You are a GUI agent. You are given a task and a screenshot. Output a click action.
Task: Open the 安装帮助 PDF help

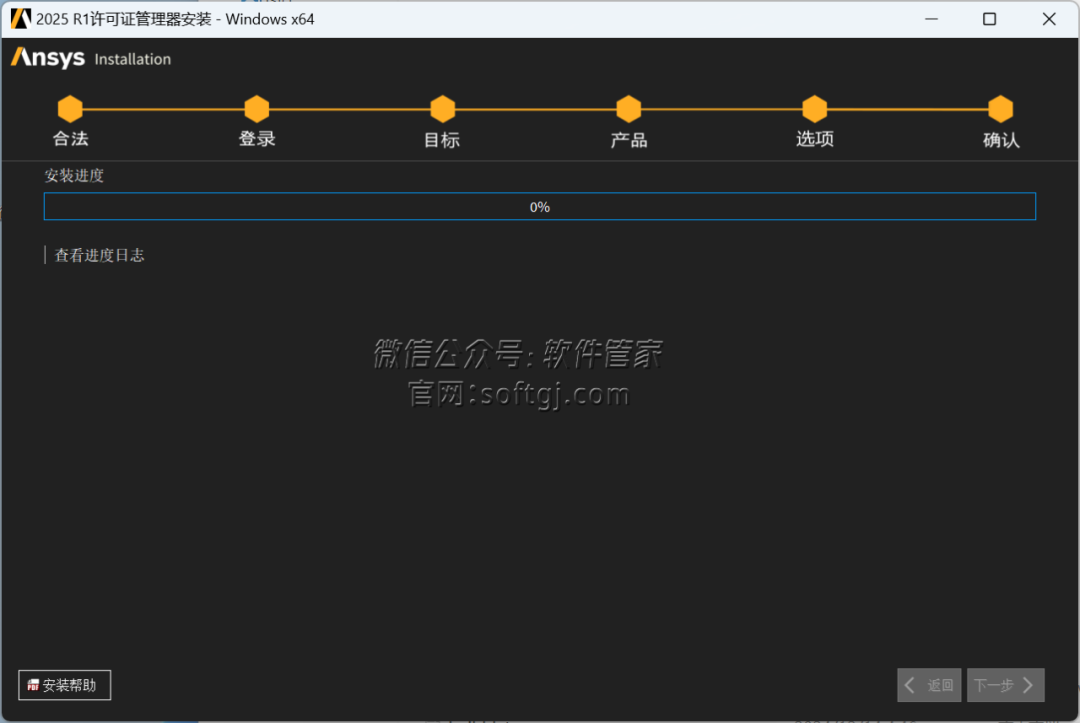(x=65, y=685)
